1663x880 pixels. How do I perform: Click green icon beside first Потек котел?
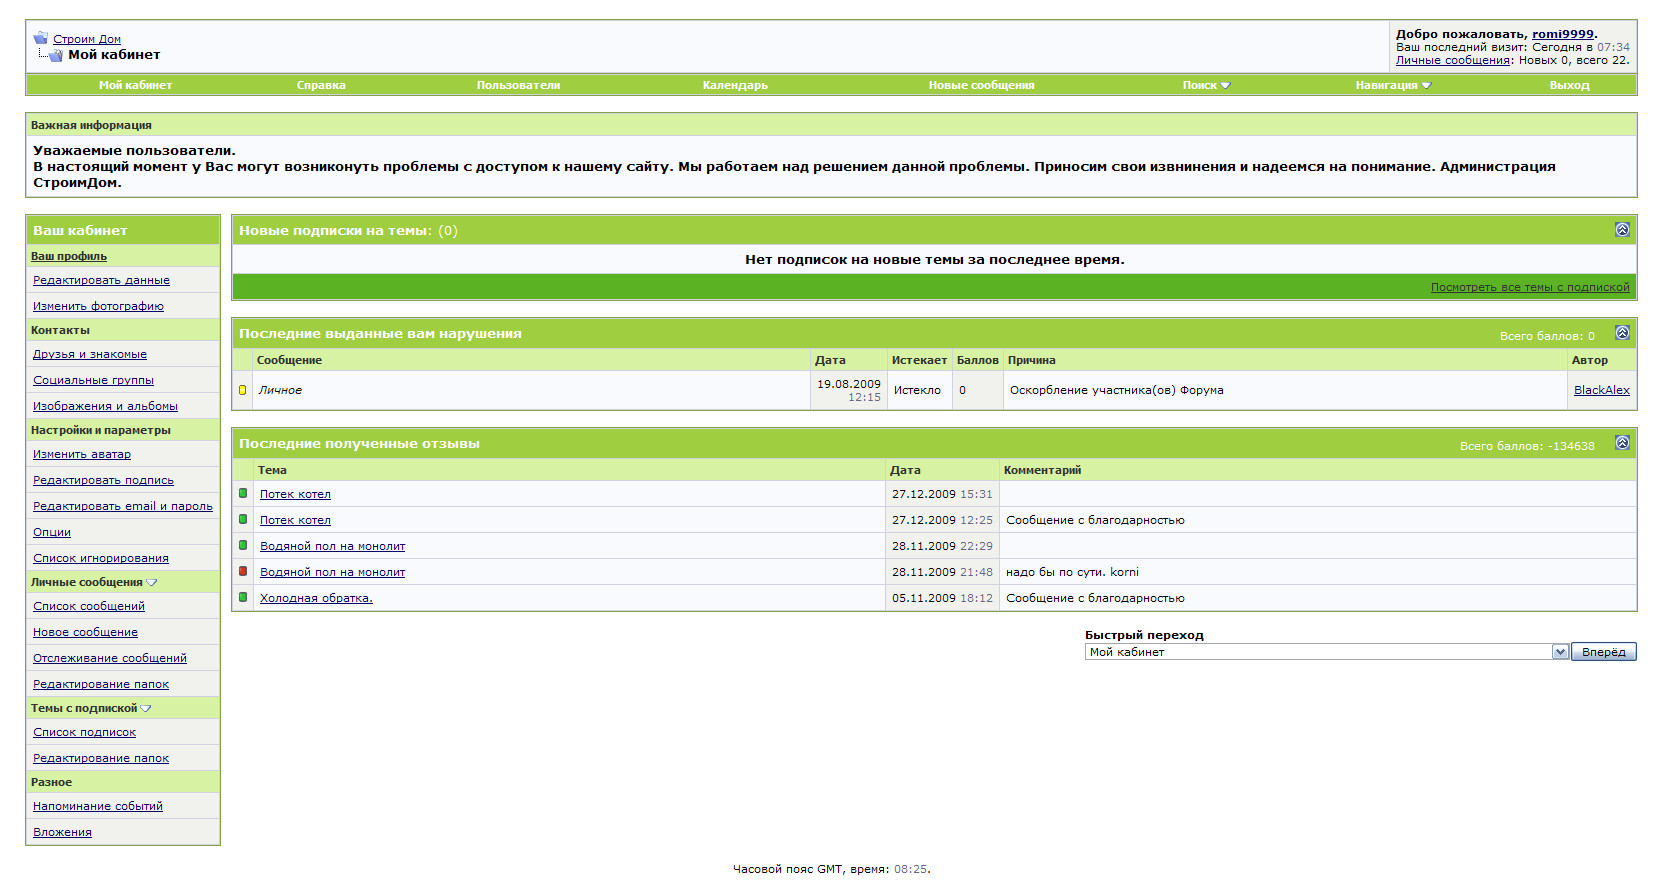click(243, 493)
